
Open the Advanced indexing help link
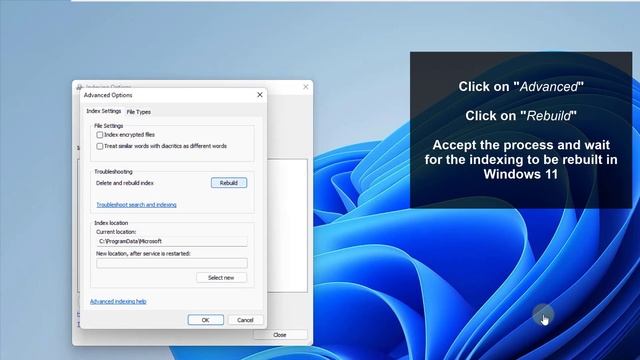[x=118, y=302]
